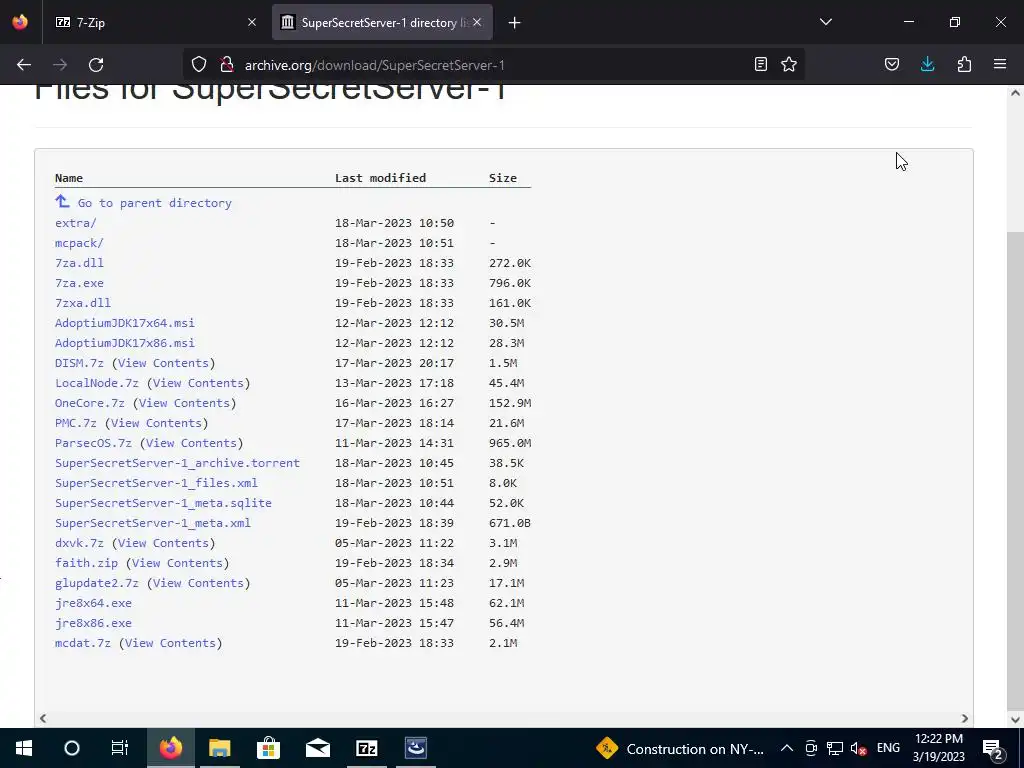View Contents of PMC.7z
1024x768 pixels.
pos(156,423)
